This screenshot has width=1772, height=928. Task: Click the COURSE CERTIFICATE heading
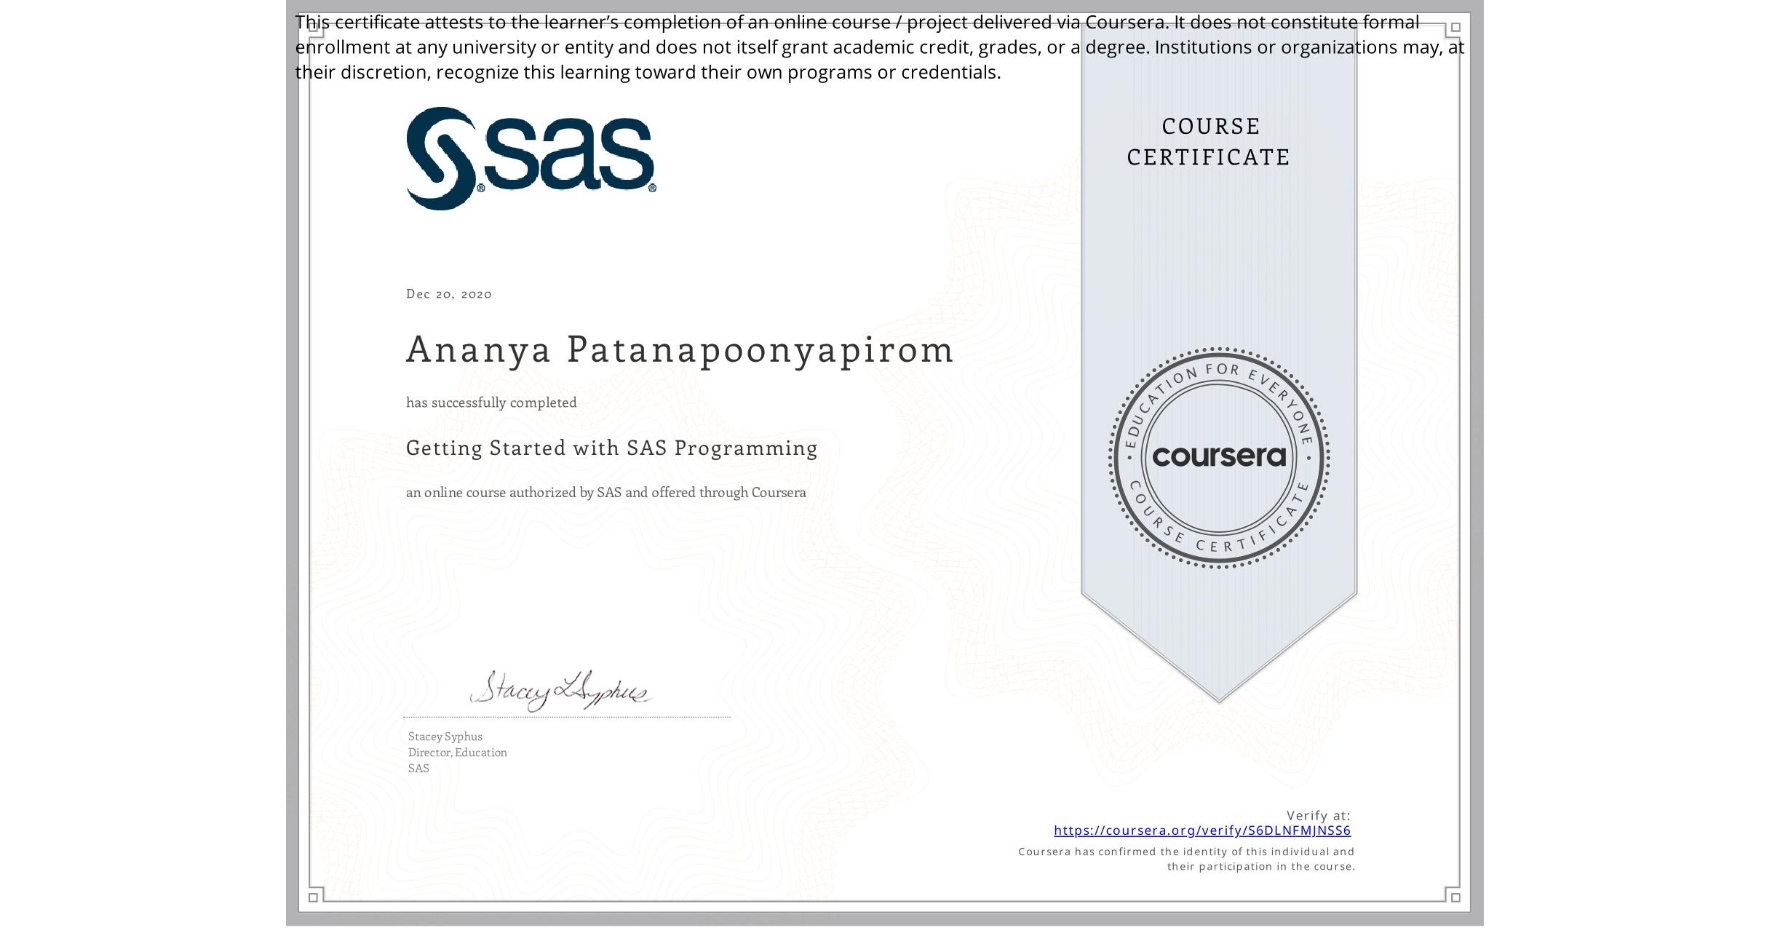coord(1209,141)
